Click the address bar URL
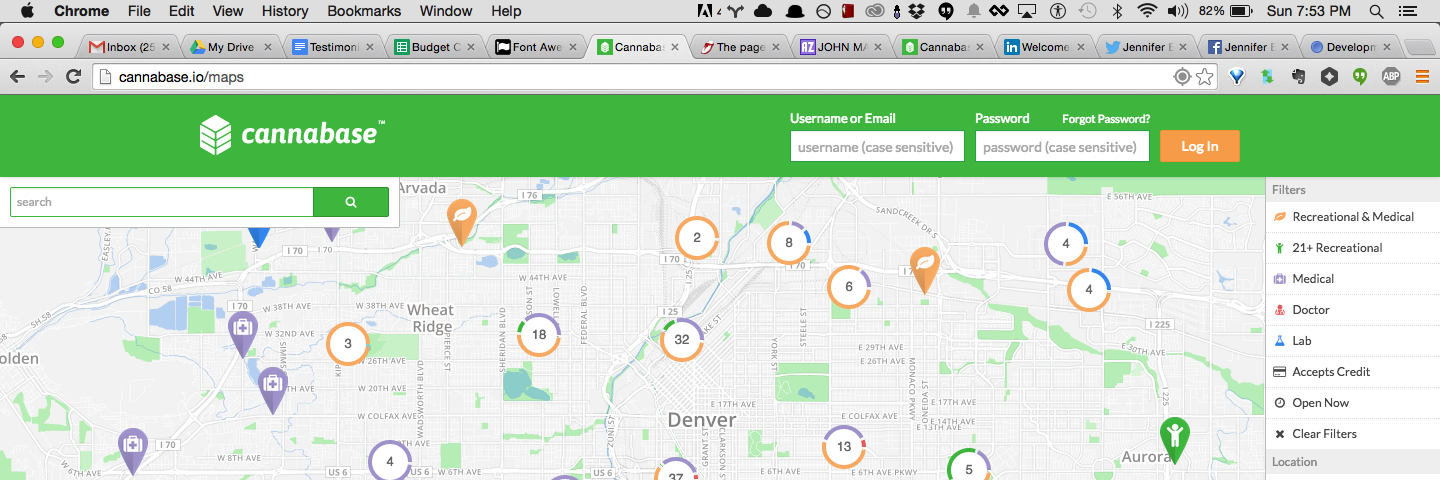The height and width of the screenshot is (480, 1440). [x=181, y=77]
